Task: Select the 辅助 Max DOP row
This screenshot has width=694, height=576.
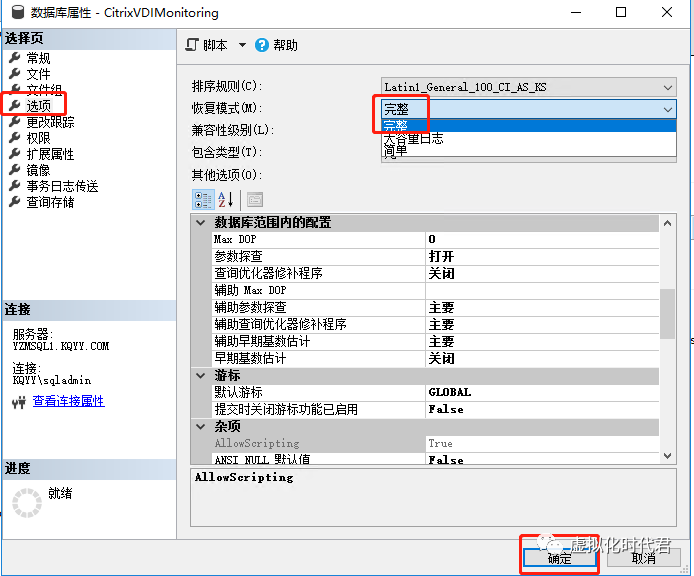Action: pyautogui.click(x=436, y=290)
